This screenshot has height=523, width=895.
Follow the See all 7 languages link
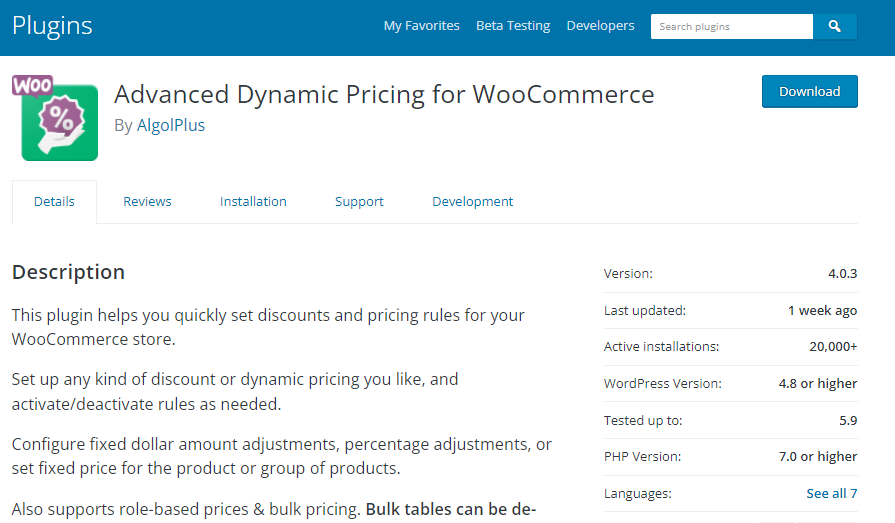click(x=831, y=493)
